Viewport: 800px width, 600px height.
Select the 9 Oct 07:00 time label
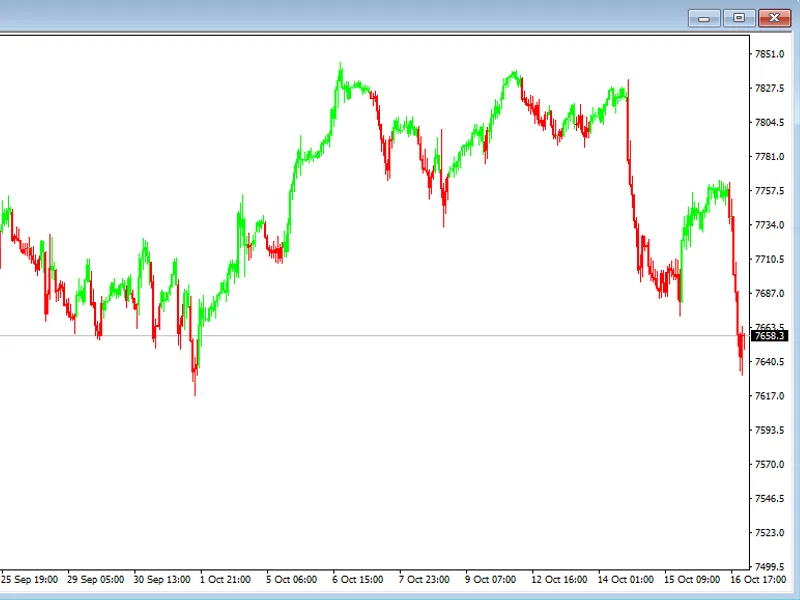(491, 580)
